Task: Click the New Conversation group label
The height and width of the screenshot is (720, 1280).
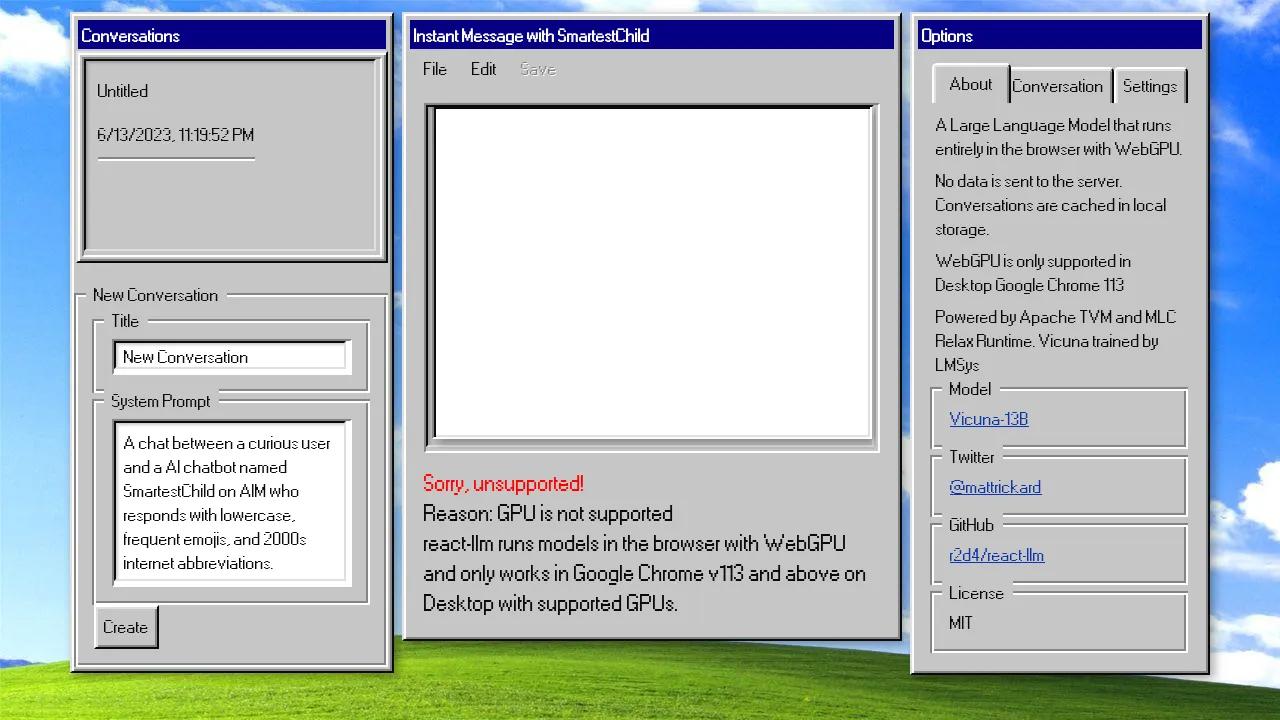Action: point(155,295)
